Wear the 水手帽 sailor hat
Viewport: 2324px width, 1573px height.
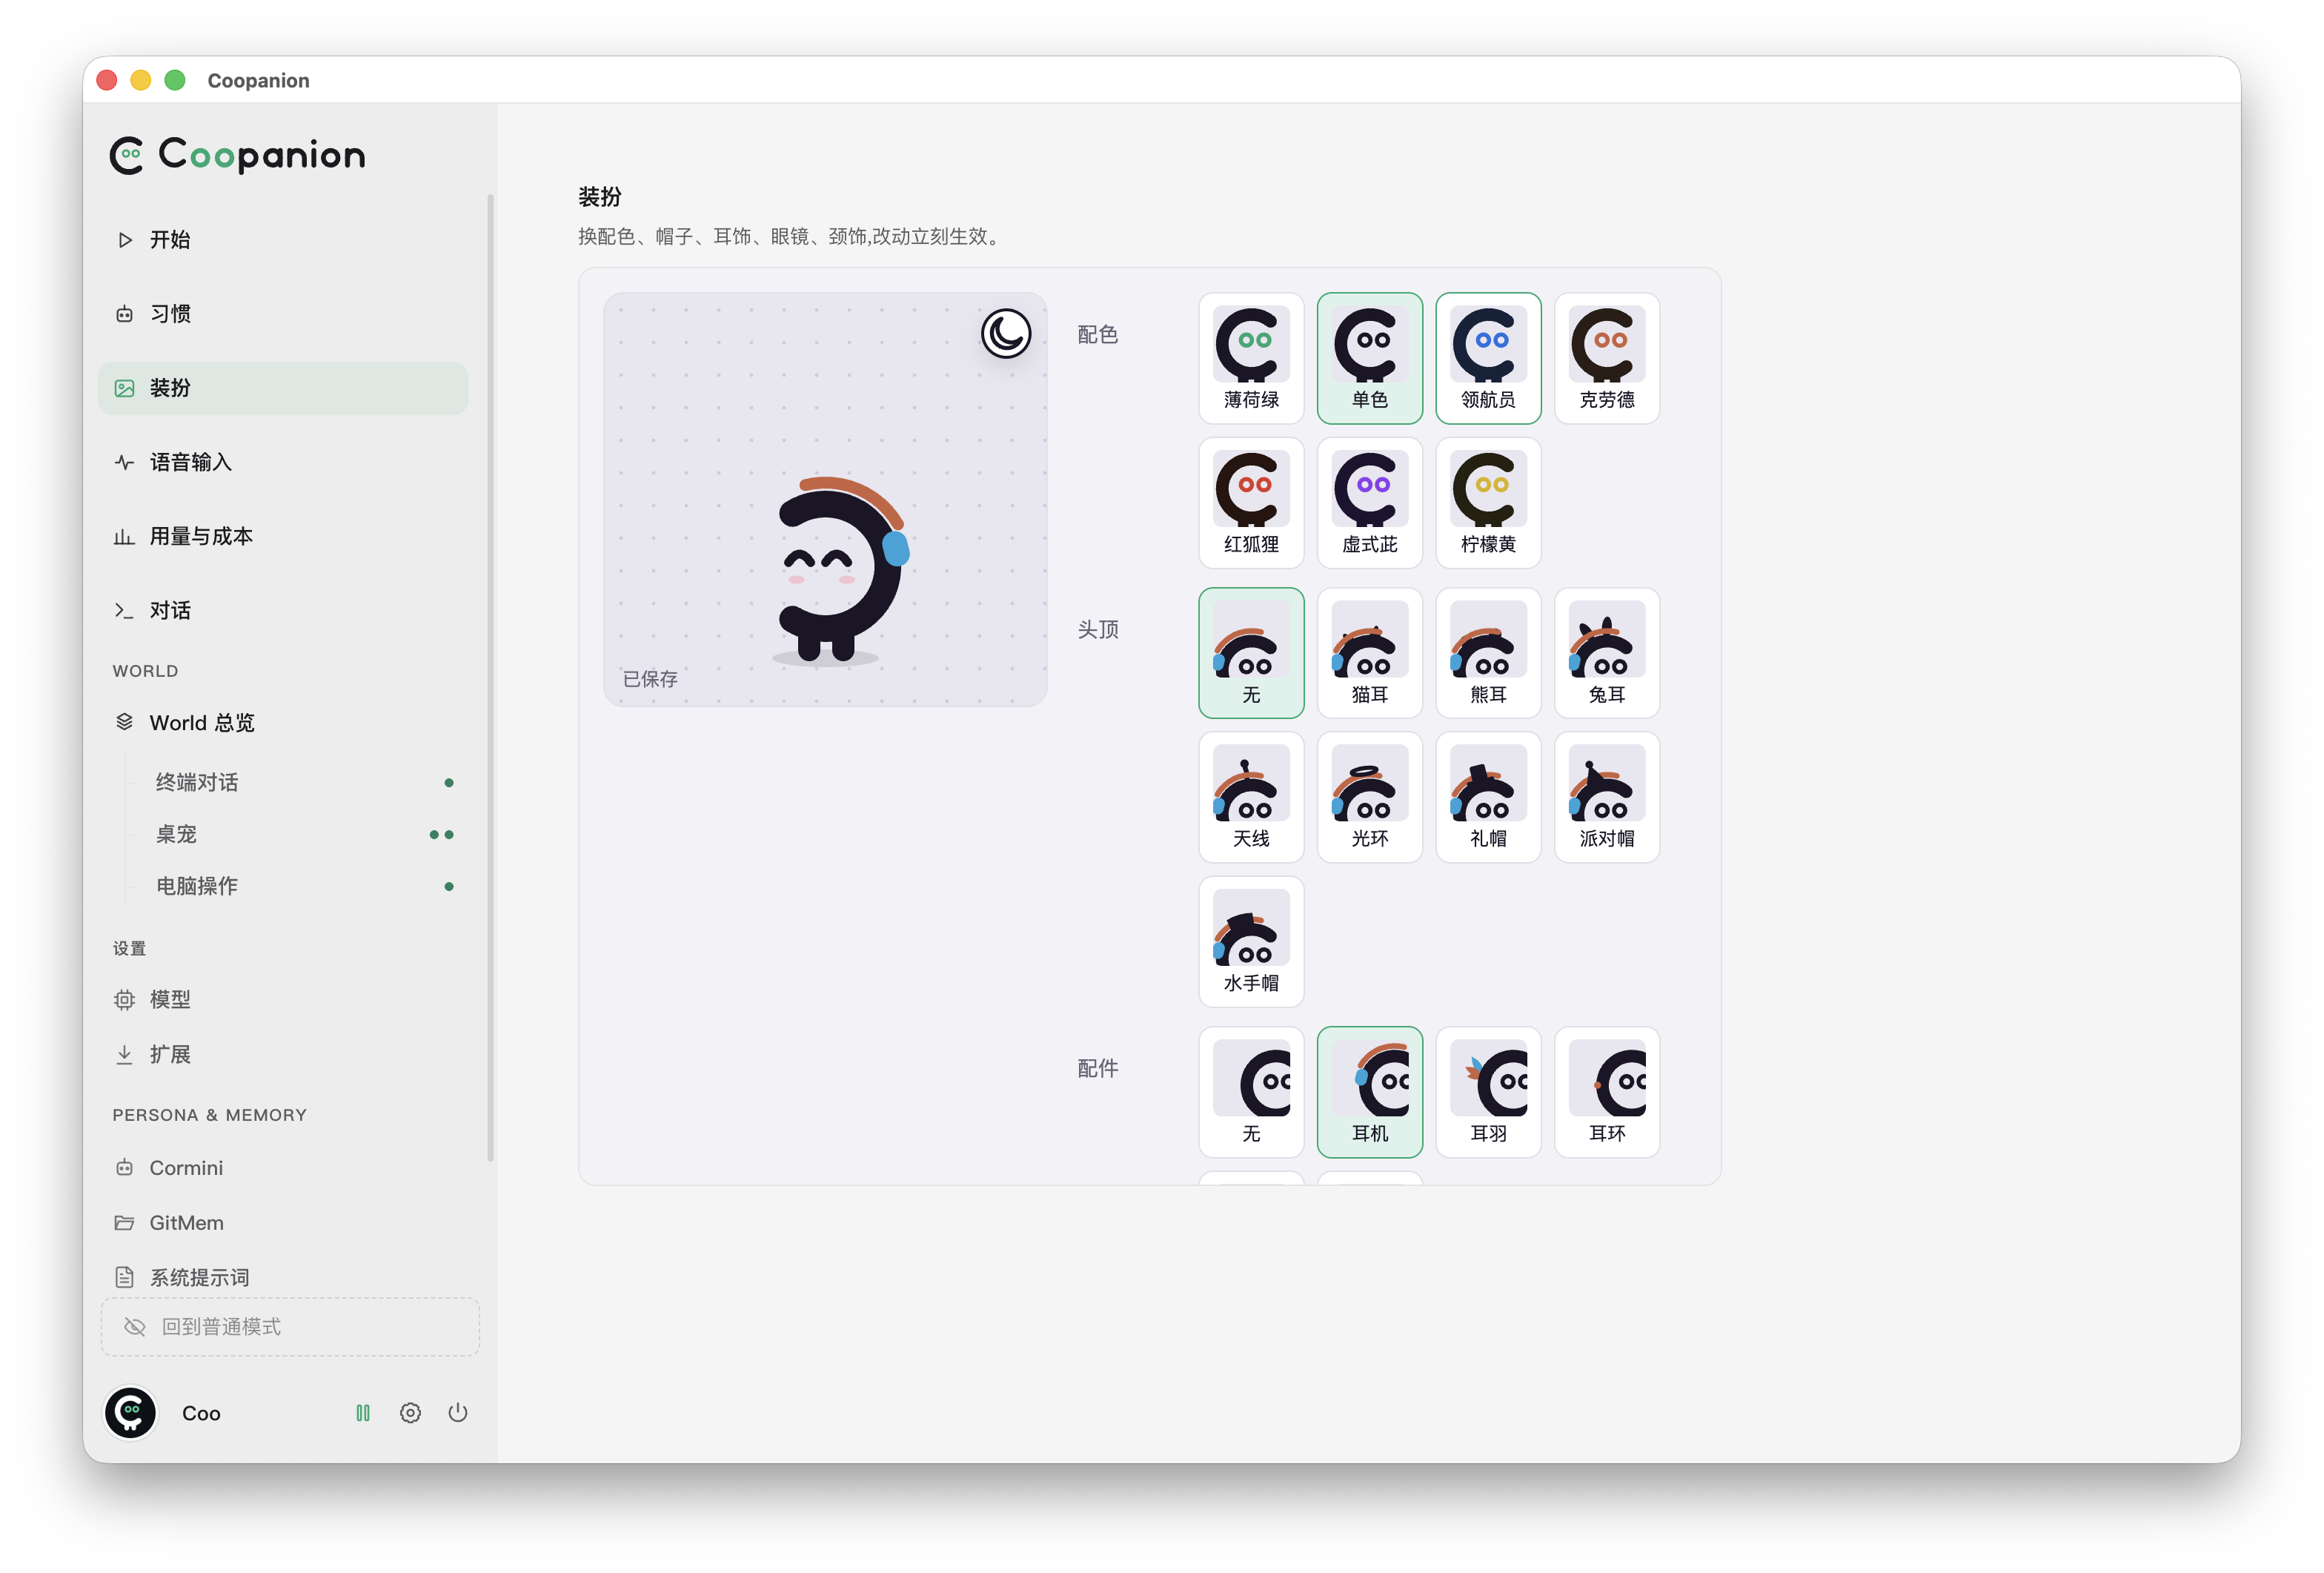click(x=1251, y=942)
